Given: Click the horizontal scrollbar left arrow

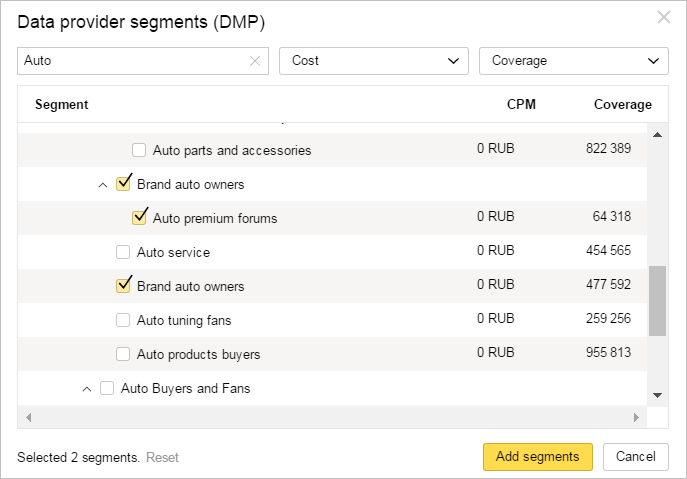Looking at the screenshot, I should click(x=28, y=417).
